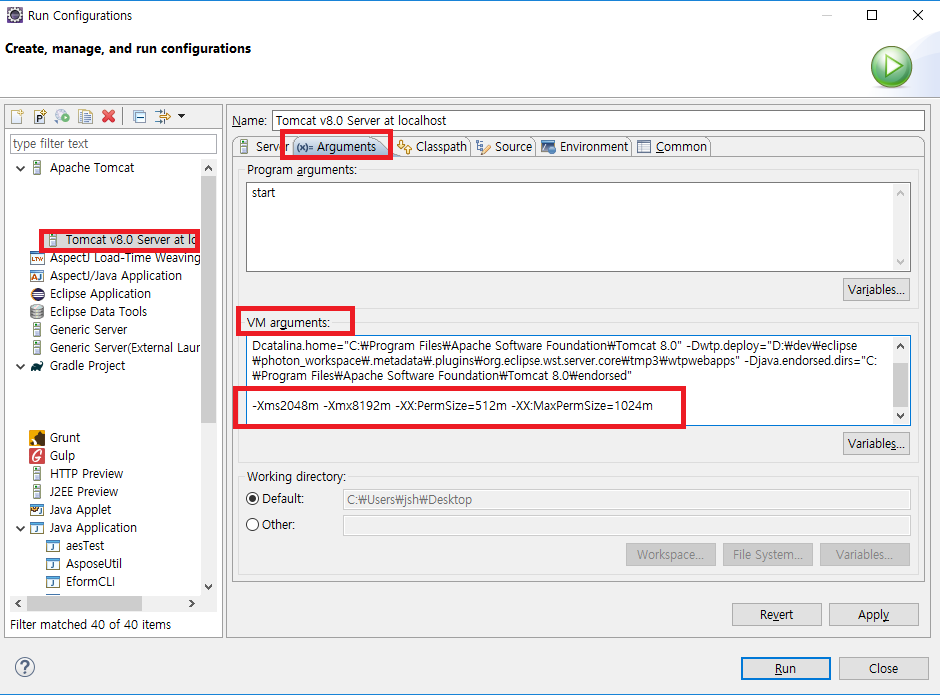Select Eclipse Data Tools entry
This screenshot has height=695, width=940.
pos(88,312)
